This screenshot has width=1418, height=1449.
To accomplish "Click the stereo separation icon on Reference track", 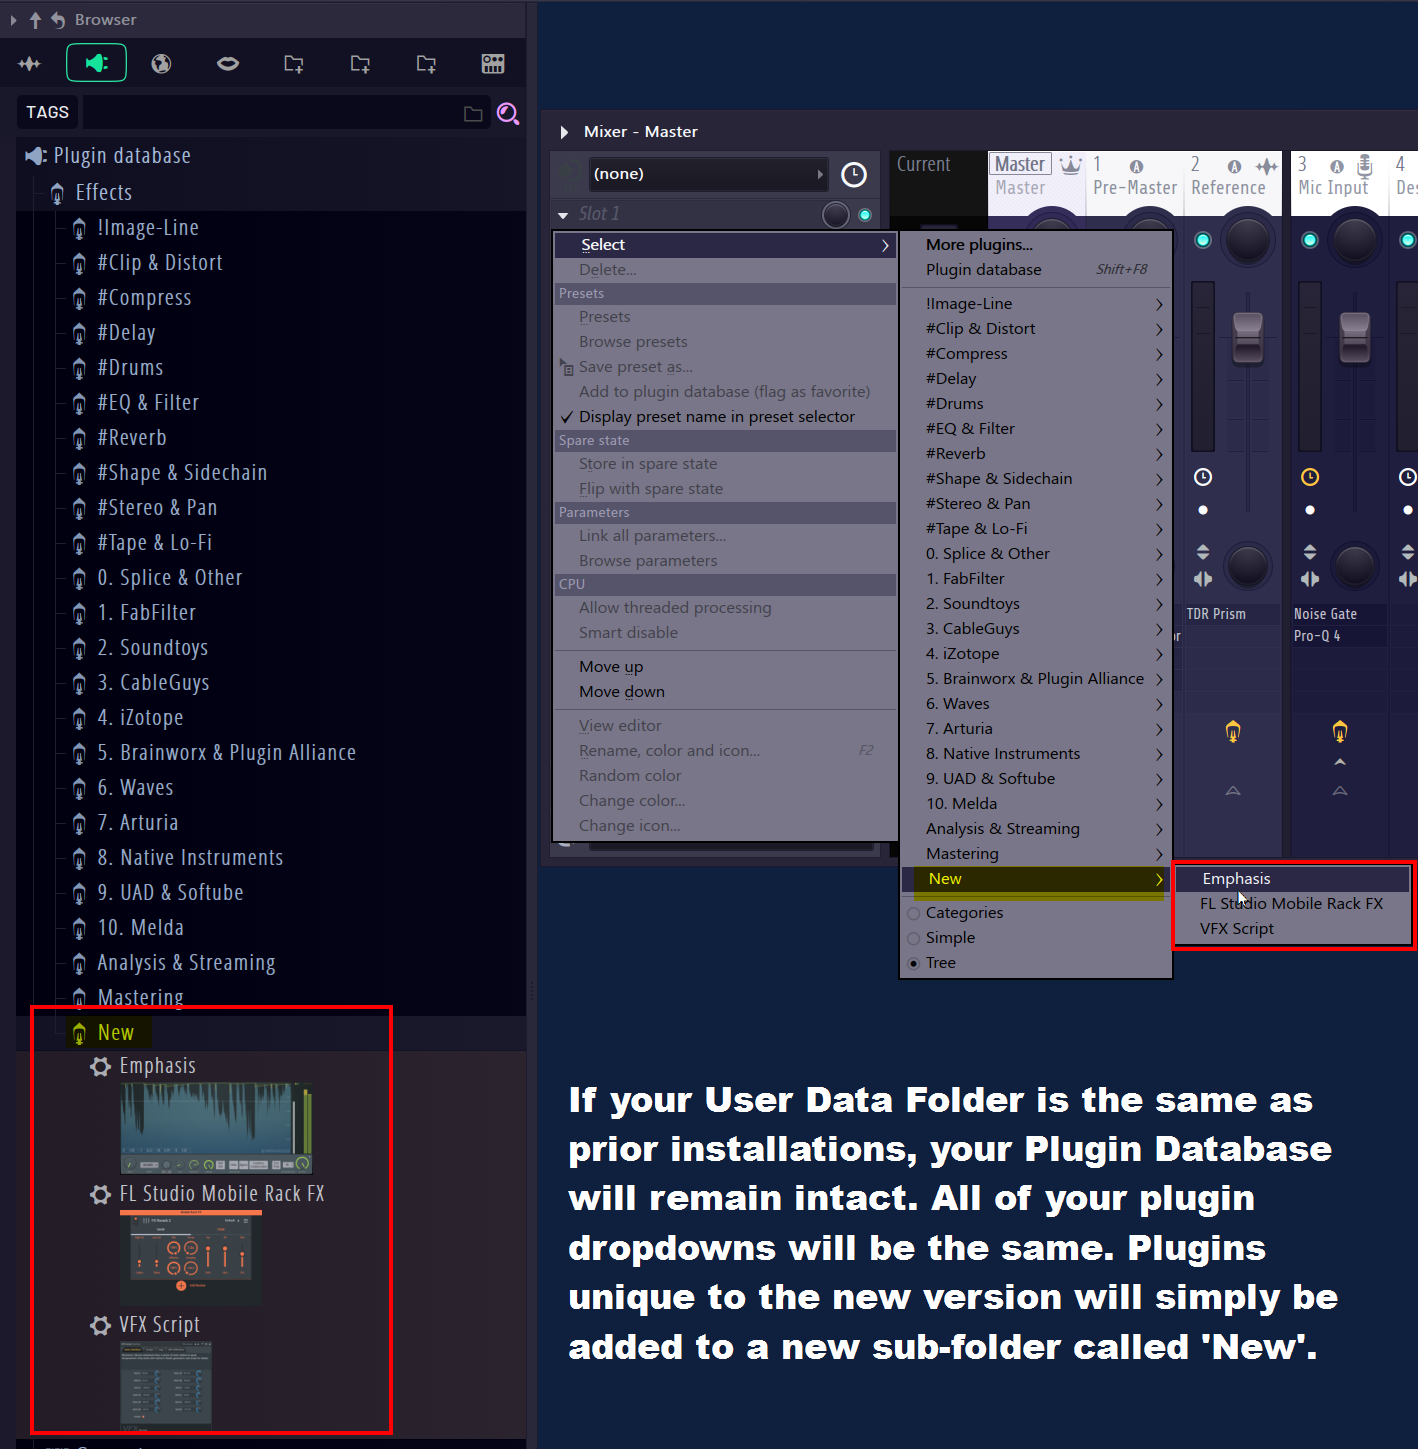I will coord(1203,578).
